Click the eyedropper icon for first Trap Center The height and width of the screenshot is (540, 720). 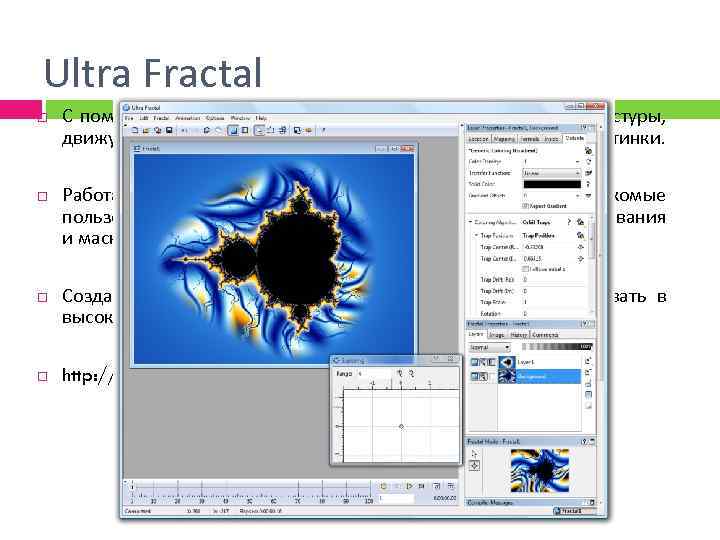coord(580,247)
